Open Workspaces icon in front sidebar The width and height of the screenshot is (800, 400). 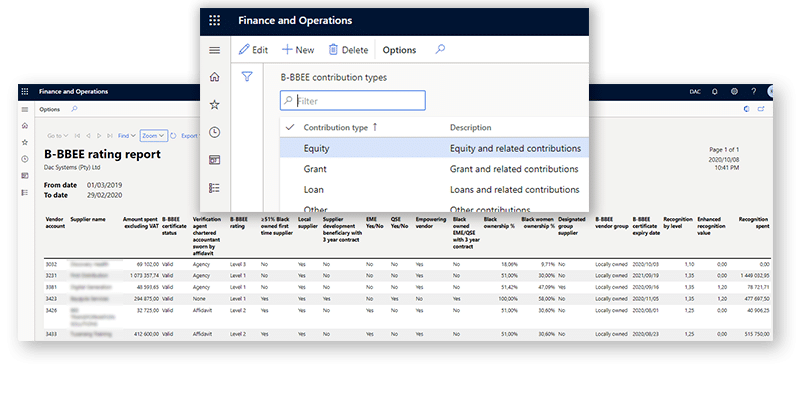[214, 160]
